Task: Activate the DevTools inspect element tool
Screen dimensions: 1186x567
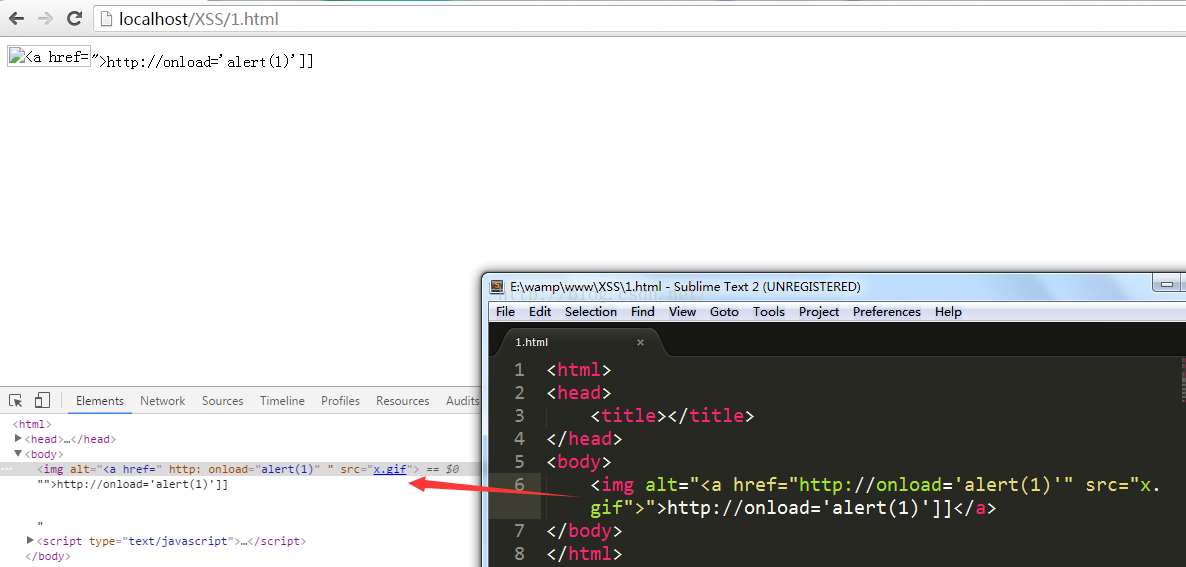Action: [x=16, y=401]
